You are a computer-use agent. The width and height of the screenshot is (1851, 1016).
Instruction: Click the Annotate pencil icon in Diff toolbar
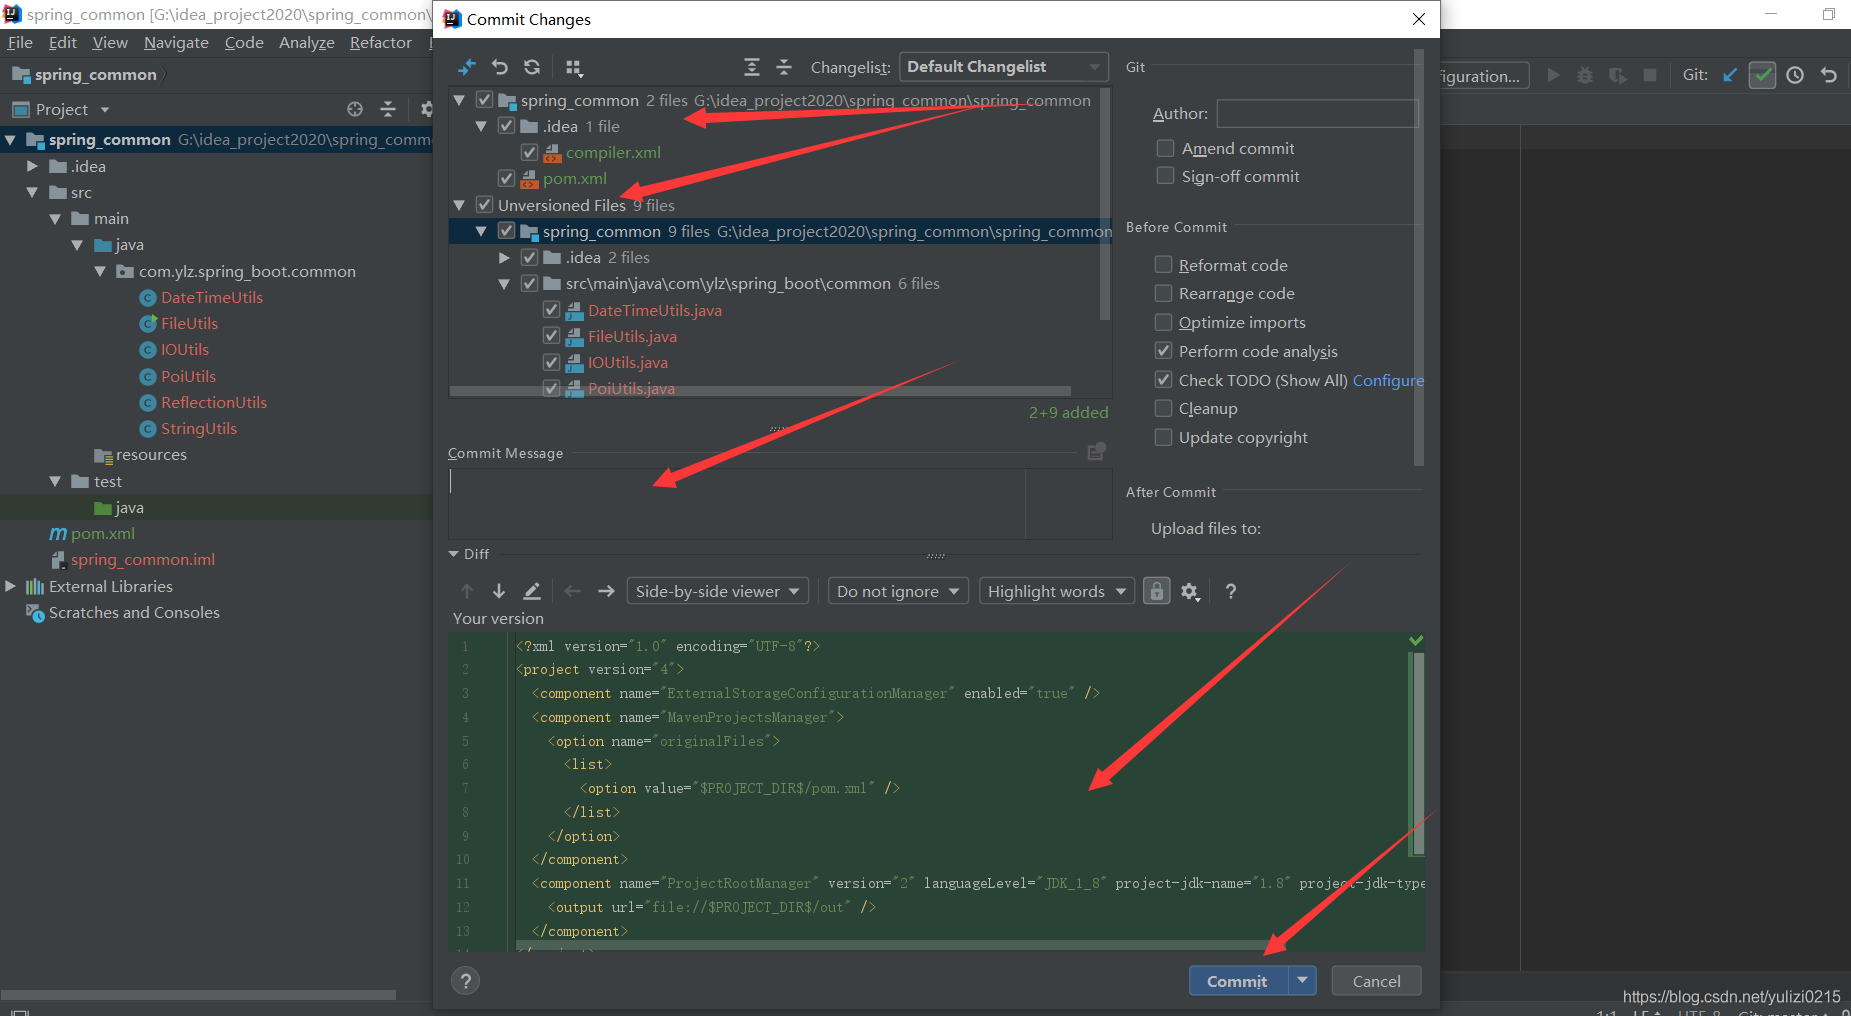531,591
